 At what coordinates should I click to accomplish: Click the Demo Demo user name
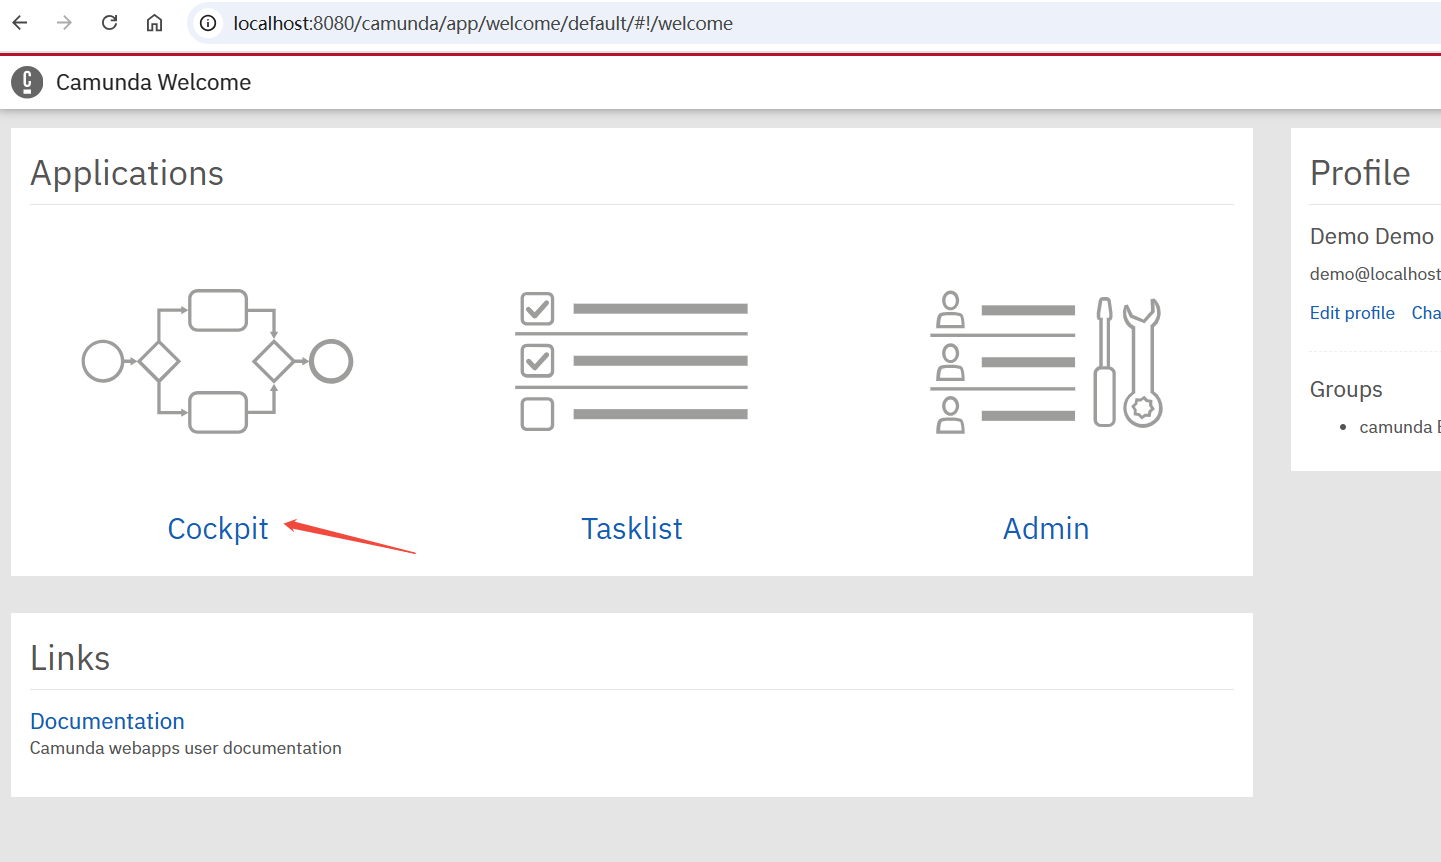pos(1372,236)
